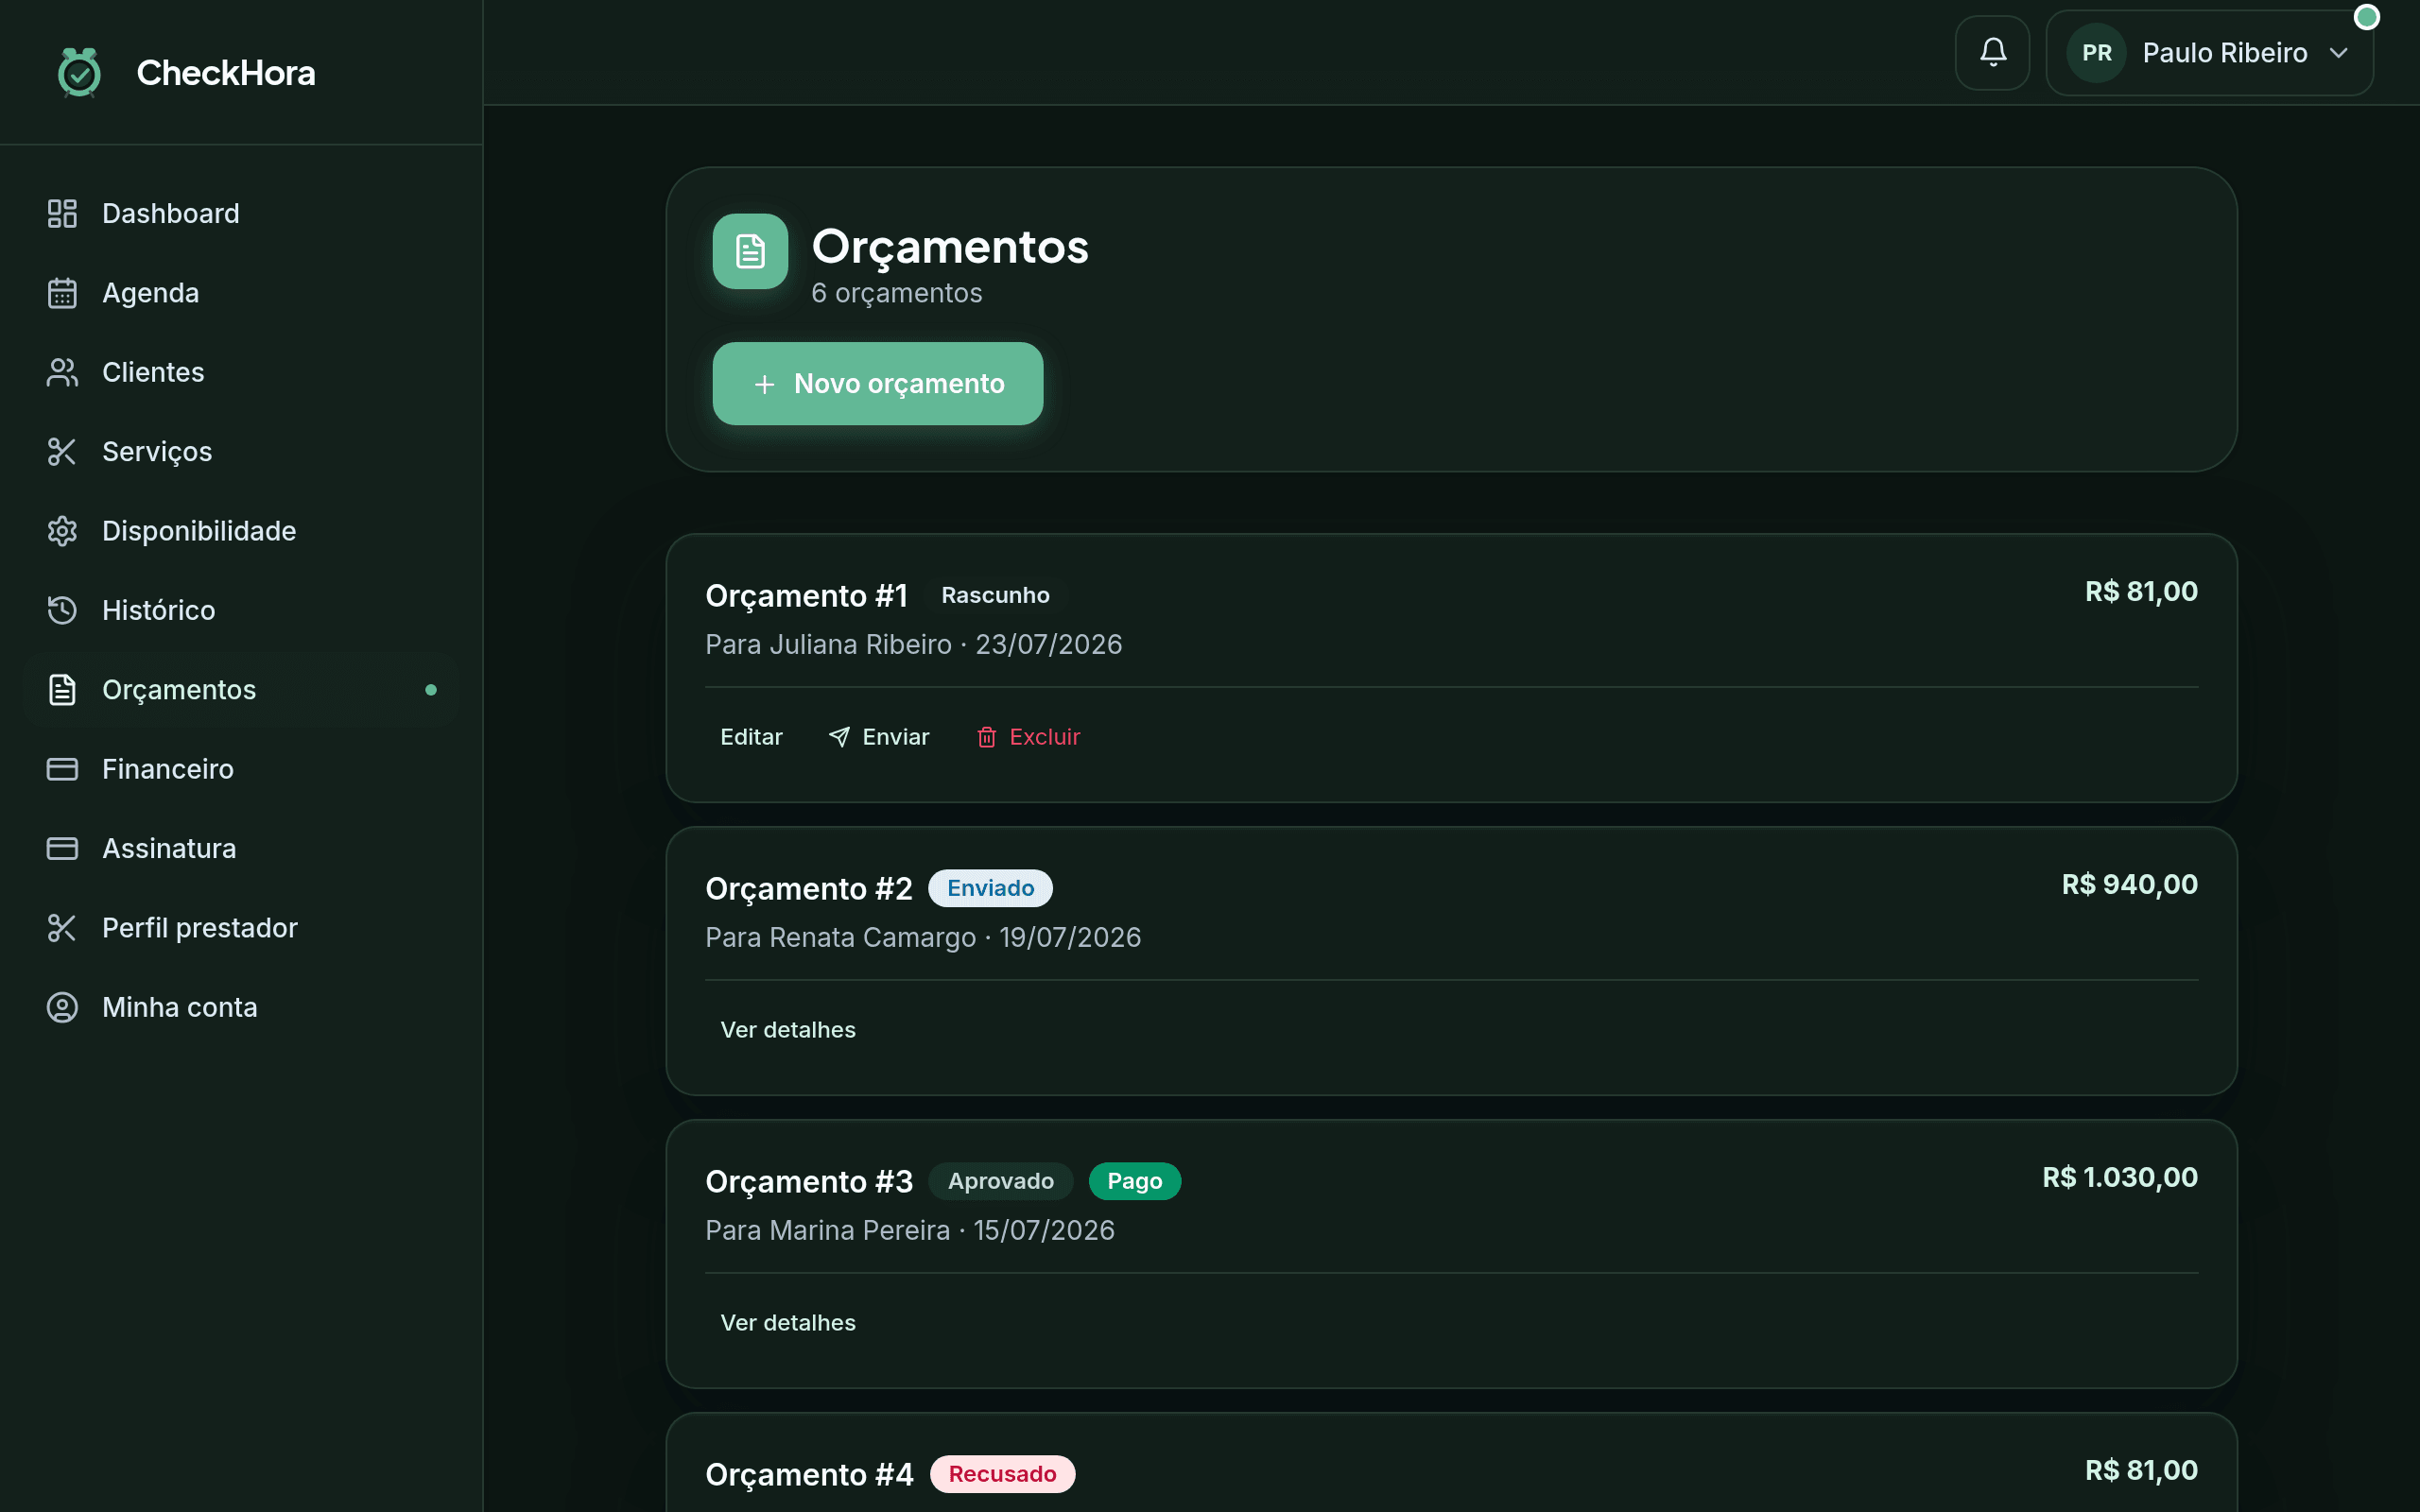Click the Histórico clock icon
The height and width of the screenshot is (1512, 2420).
(x=62, y=610)
